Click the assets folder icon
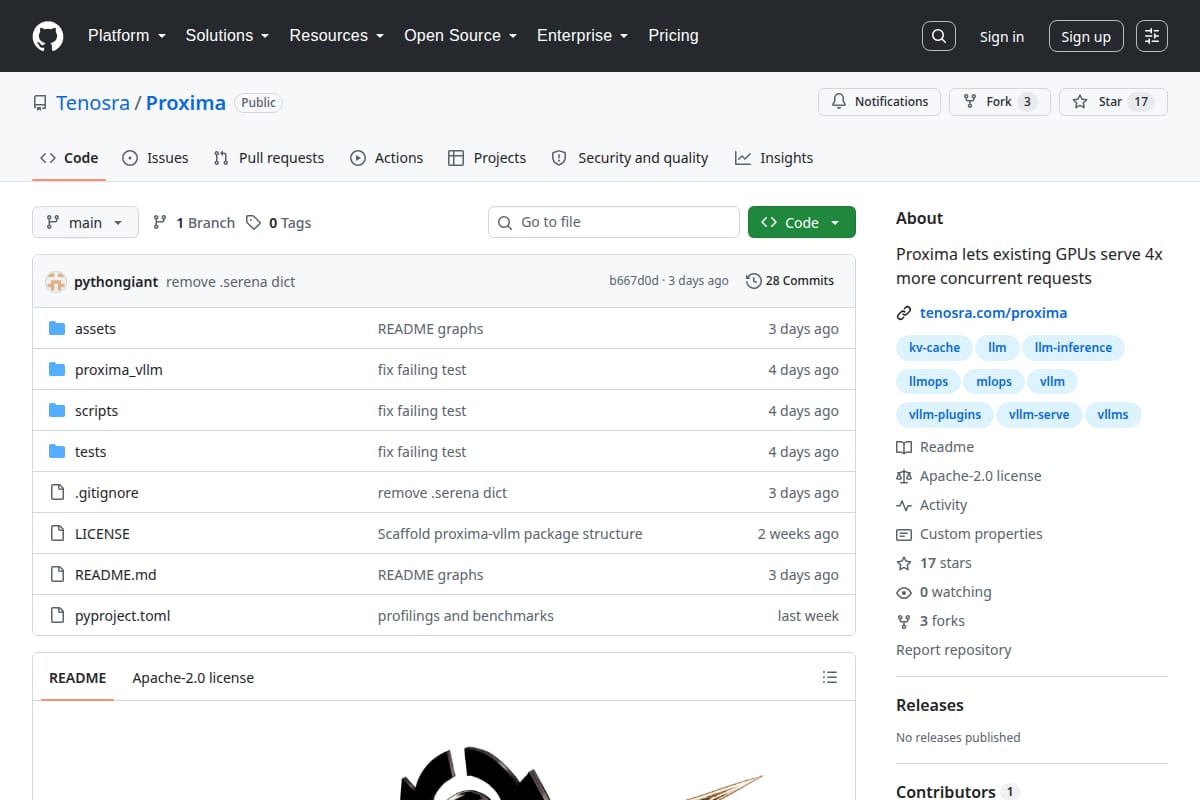This screenshot has width=1200, height=800. pyautogui.click(x=57, y=329)
